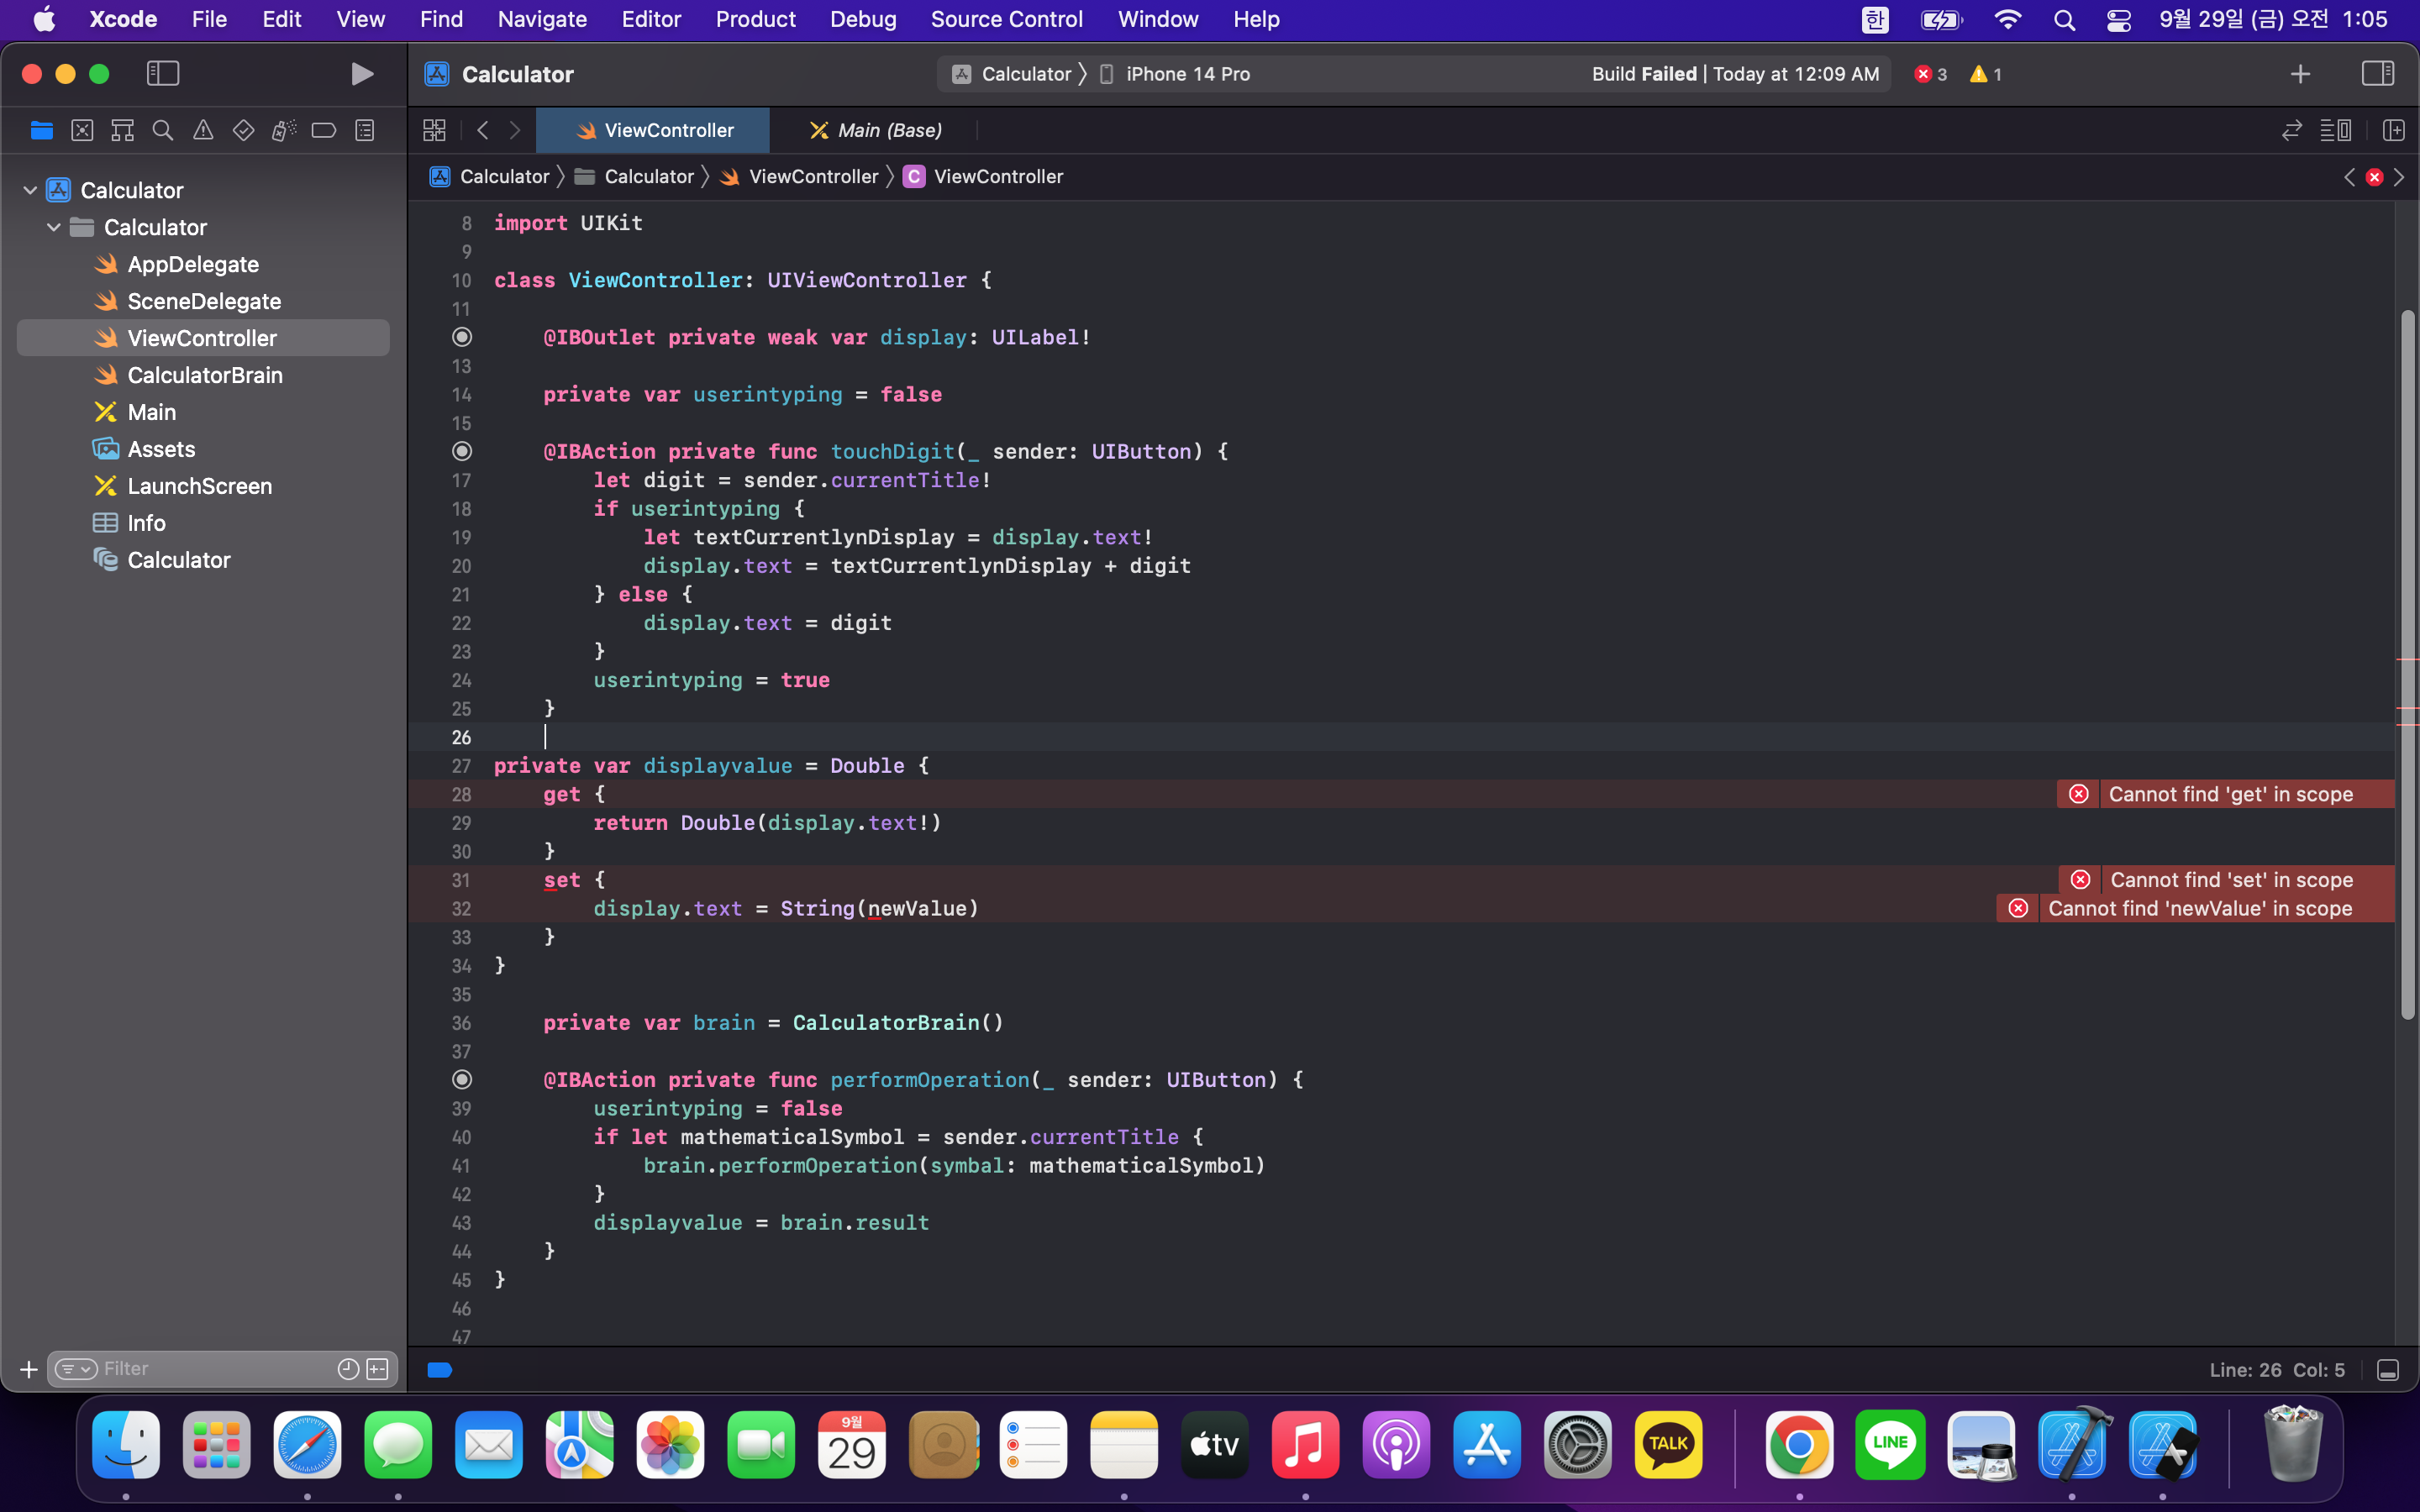Click the library plus button in toolbar
Image resolution: width=2420 pixels, height=1512 pixels.
2300,74
